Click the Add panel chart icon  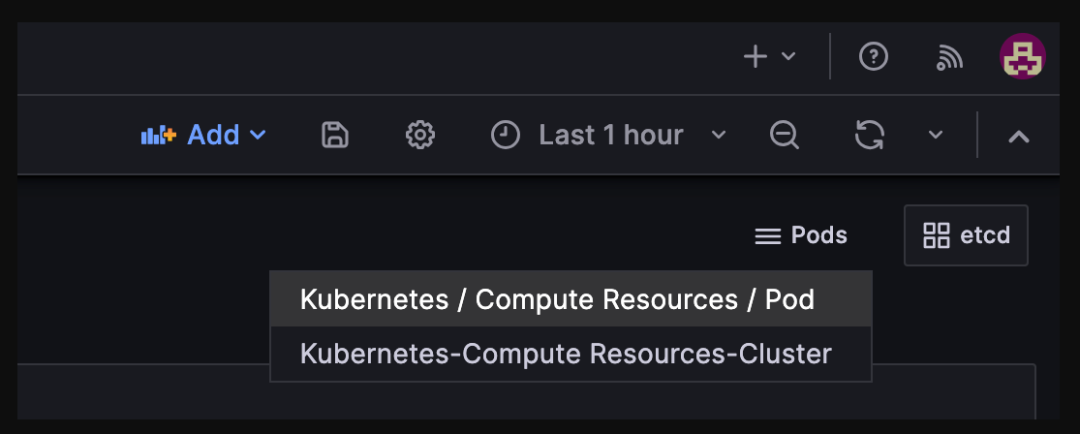[x=158, y=135]
